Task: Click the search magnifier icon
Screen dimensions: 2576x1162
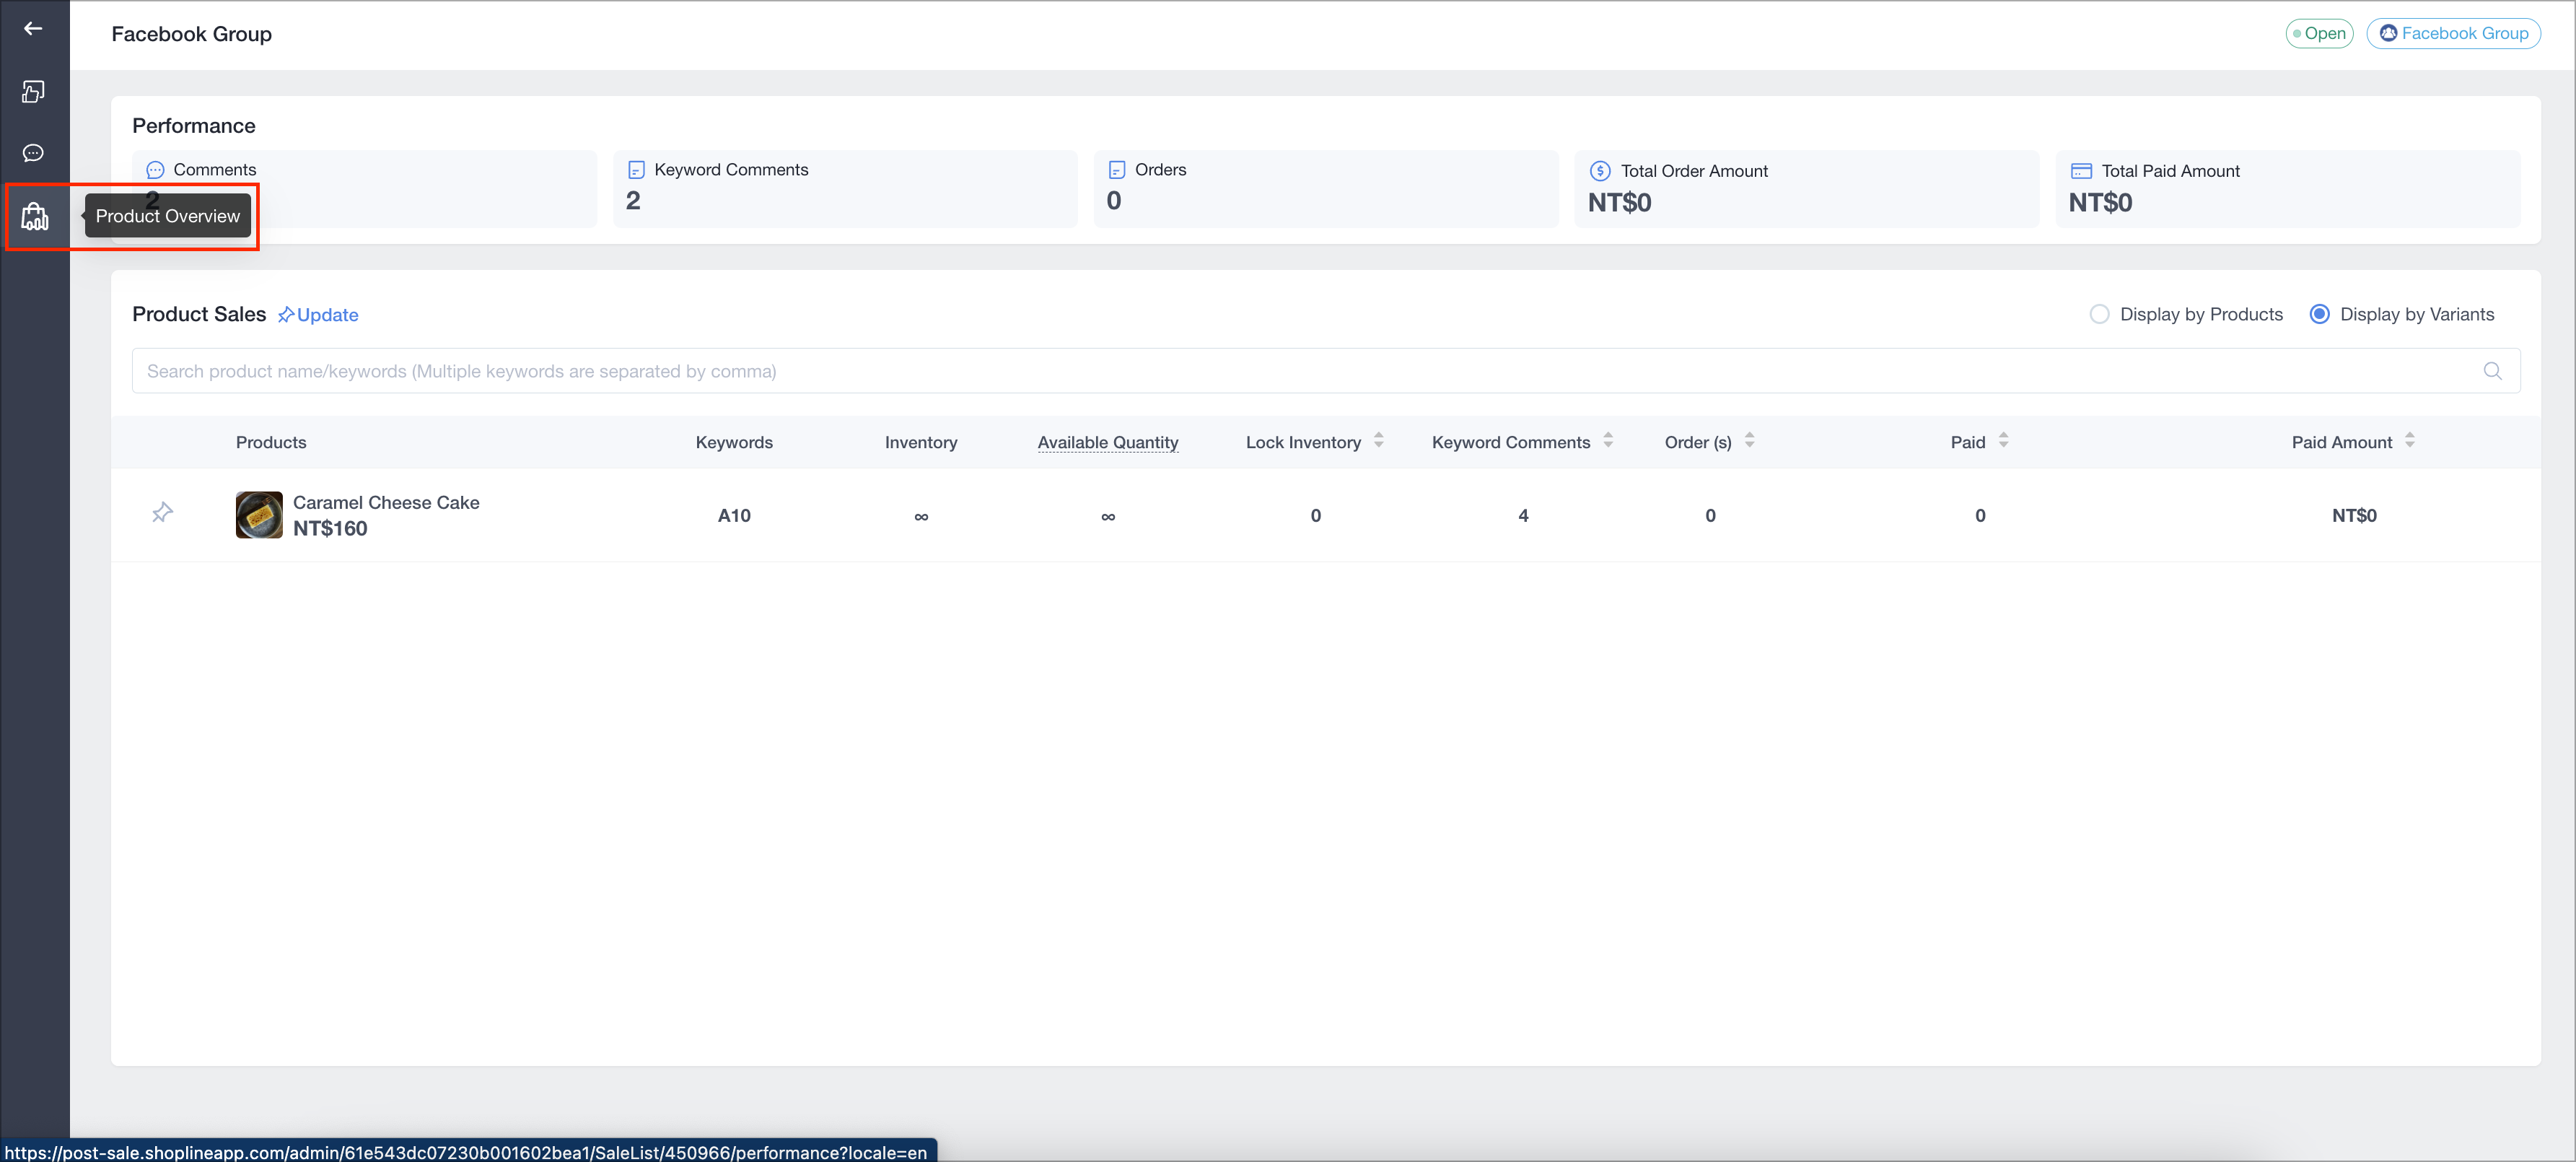Action: tap(2492, 371)
